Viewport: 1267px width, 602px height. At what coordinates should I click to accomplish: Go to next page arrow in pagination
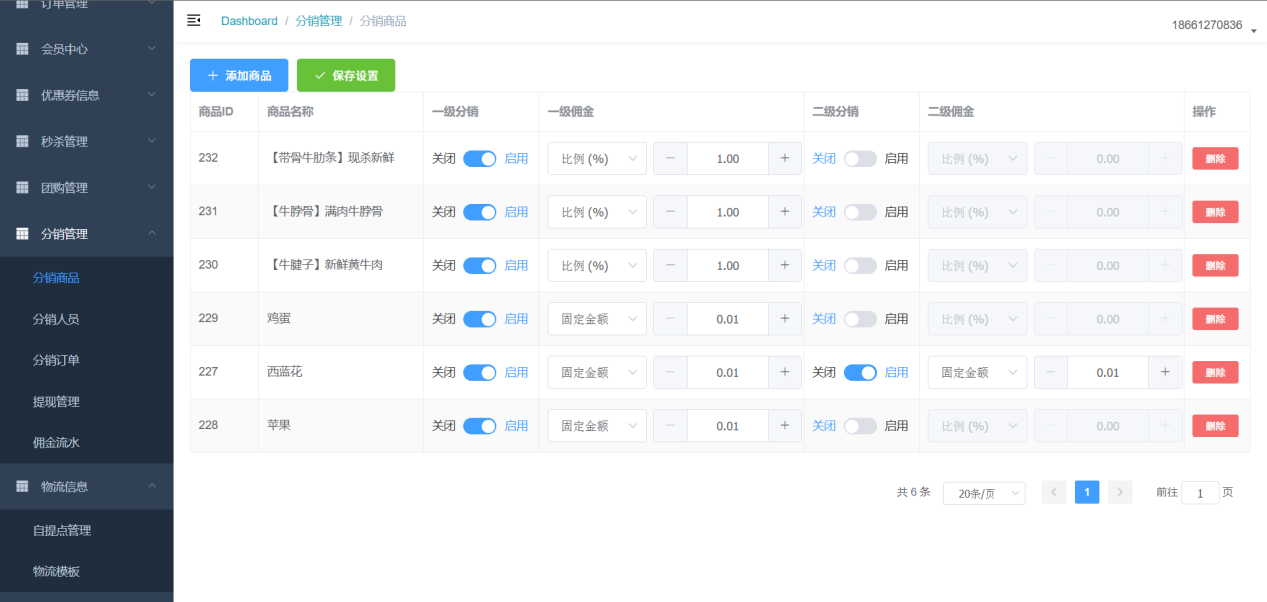pyautogui.click(x=1120, y=492)
